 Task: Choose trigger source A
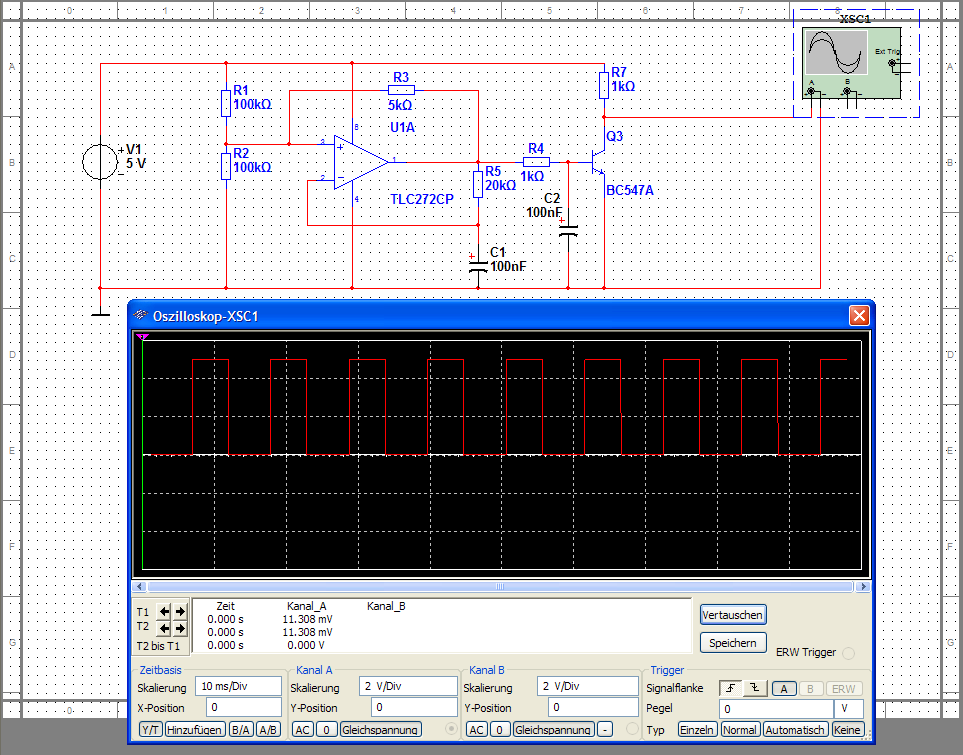(x=784, y=688)
